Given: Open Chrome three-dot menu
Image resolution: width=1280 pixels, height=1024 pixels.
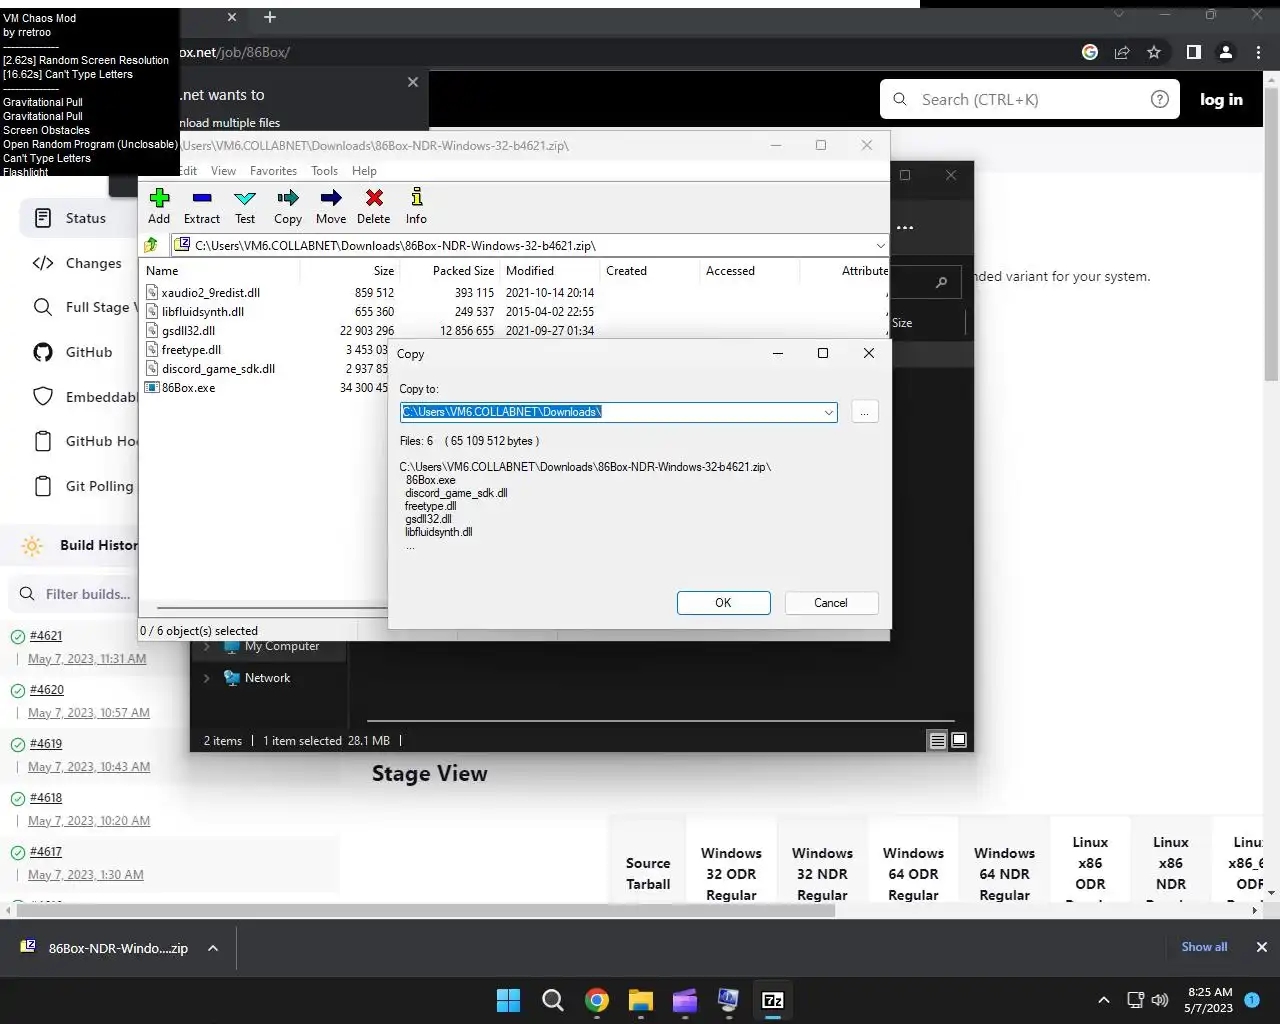Looking at the screenshot, I should click(x=1258, y=52).
